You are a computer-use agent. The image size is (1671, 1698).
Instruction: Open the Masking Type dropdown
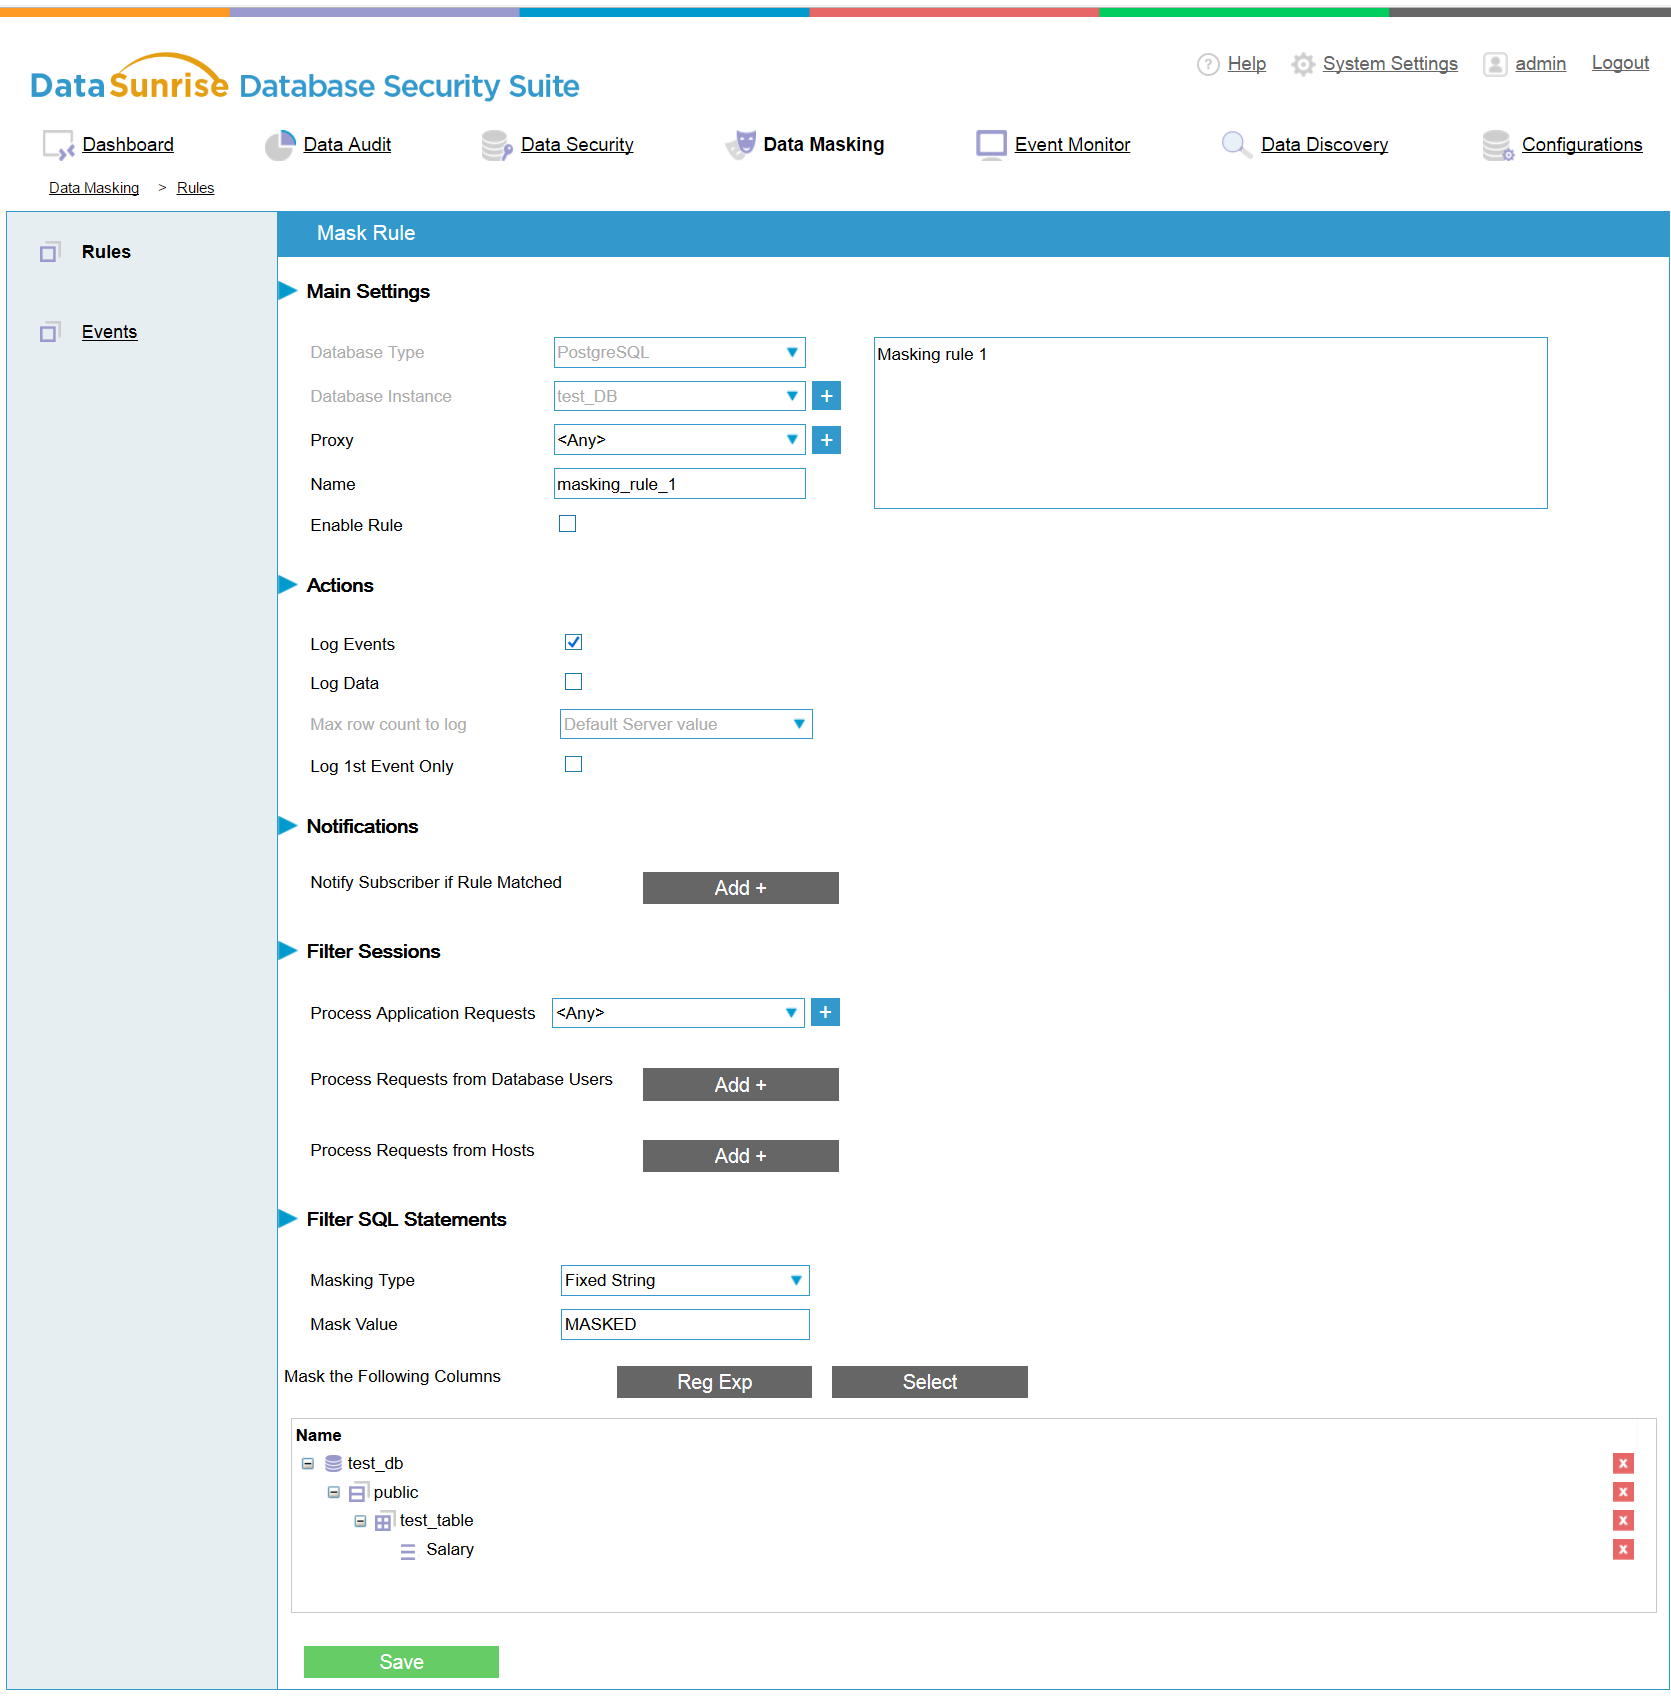[x=684, y=1281]
